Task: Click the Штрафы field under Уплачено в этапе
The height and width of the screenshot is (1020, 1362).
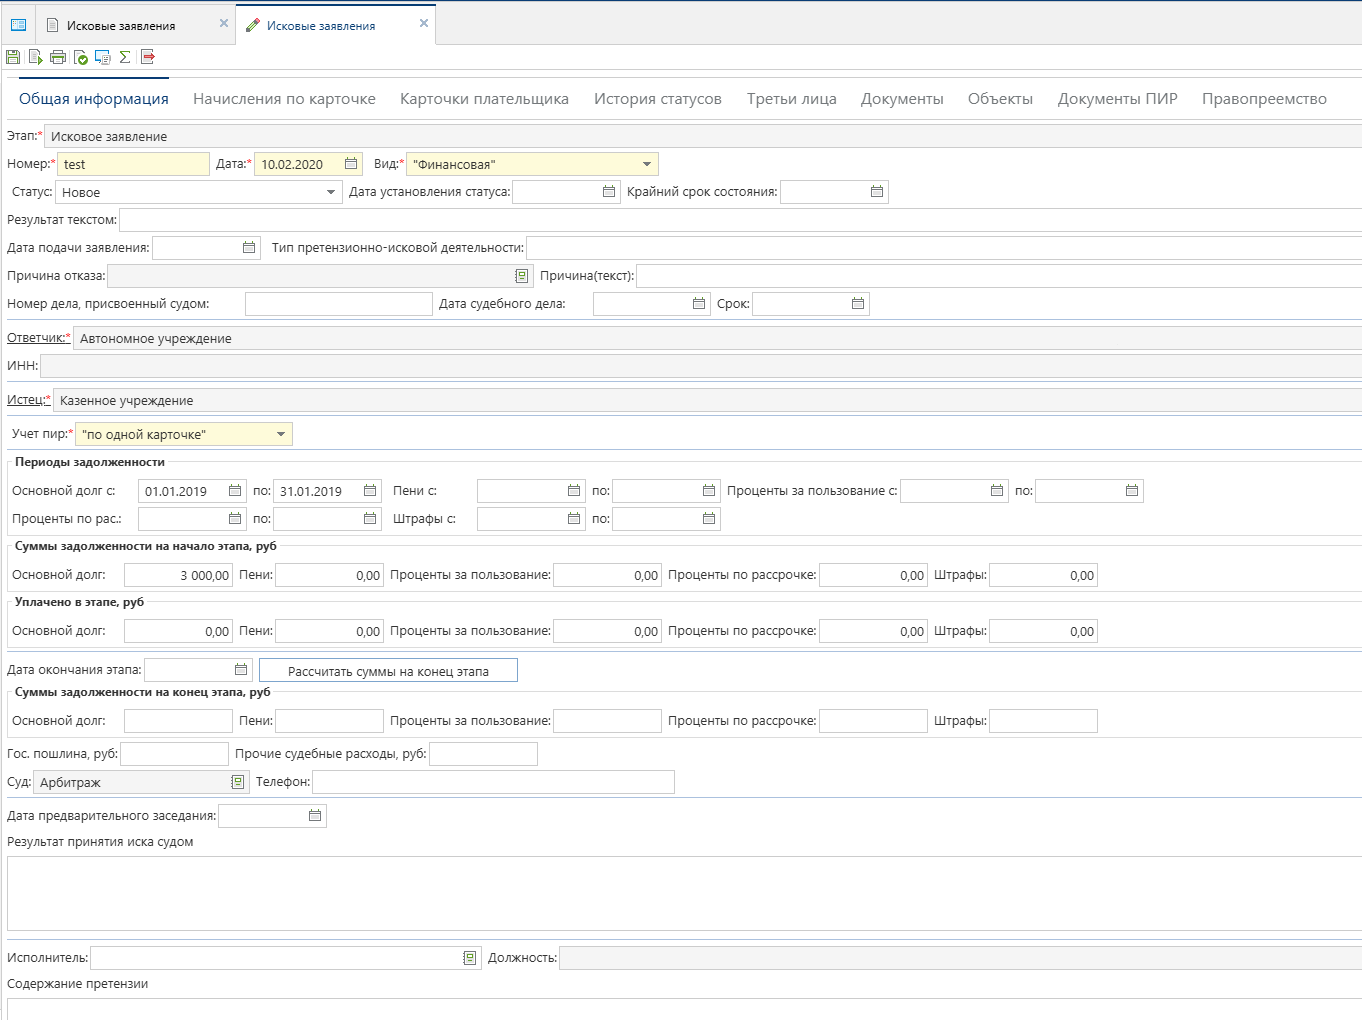Action: point(1043,631)
